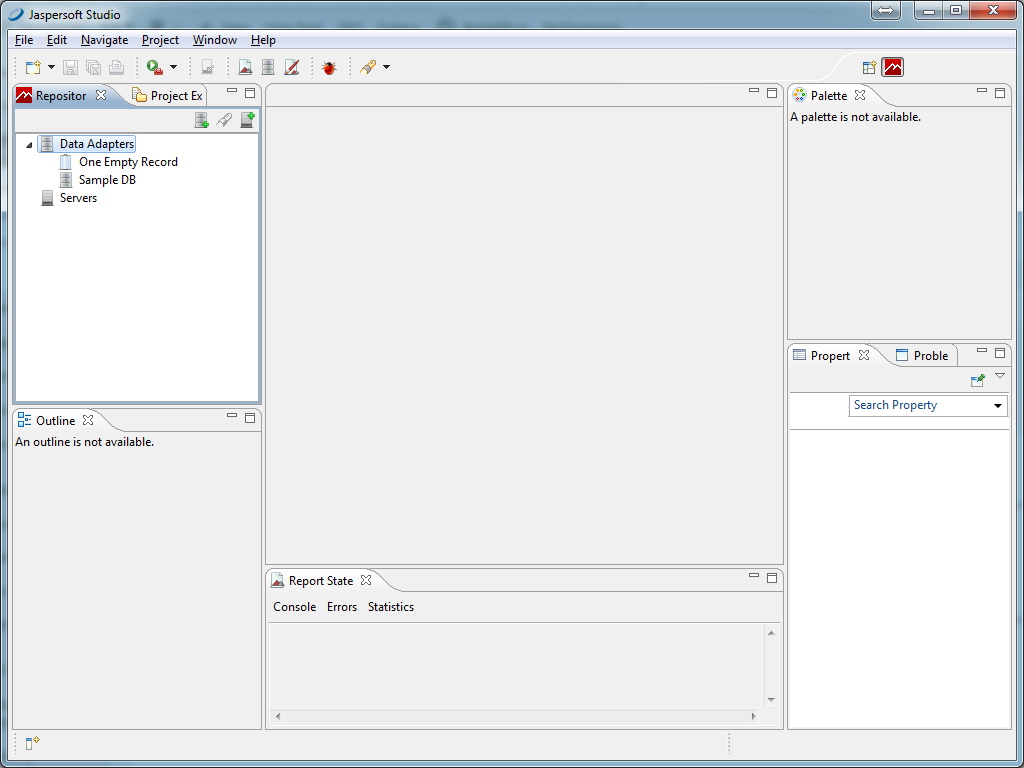Minimize the Repository panel
Image resolution: width=1024 pixels, height=768 pixels.
[x=232, y=91]
